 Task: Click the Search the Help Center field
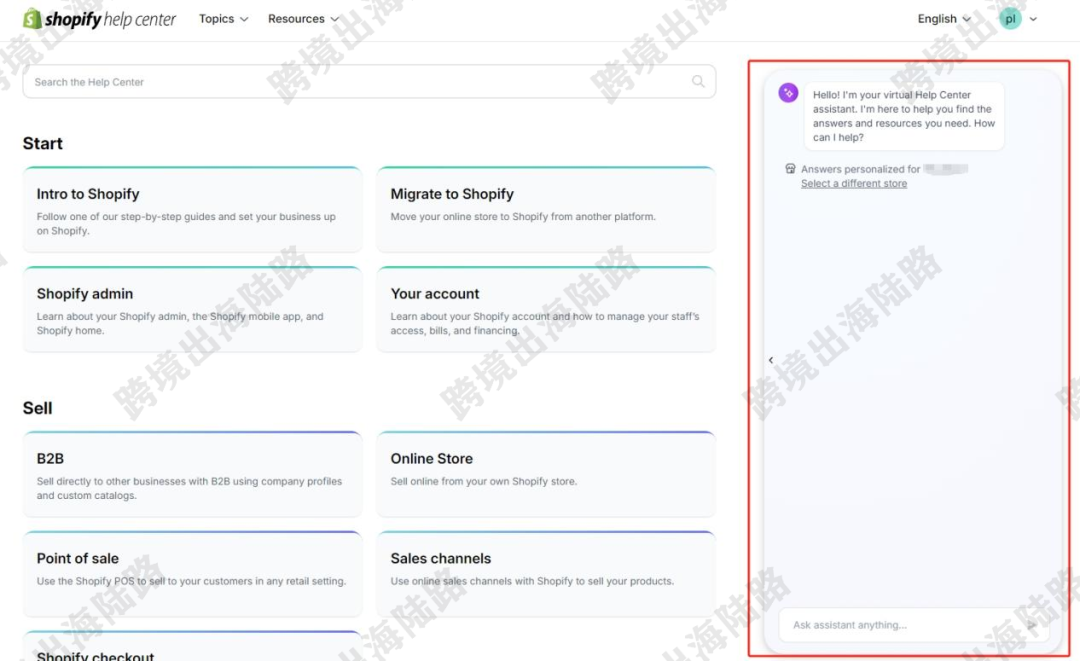[x=369, y=82]
